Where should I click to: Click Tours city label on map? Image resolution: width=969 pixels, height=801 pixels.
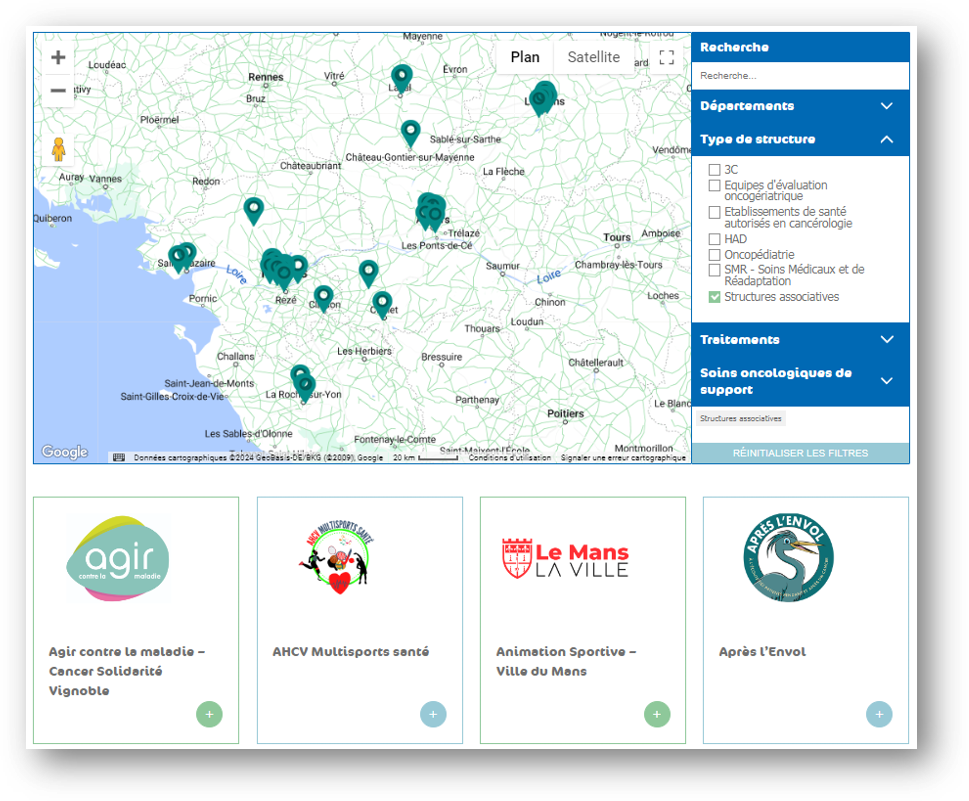point(617,237)
